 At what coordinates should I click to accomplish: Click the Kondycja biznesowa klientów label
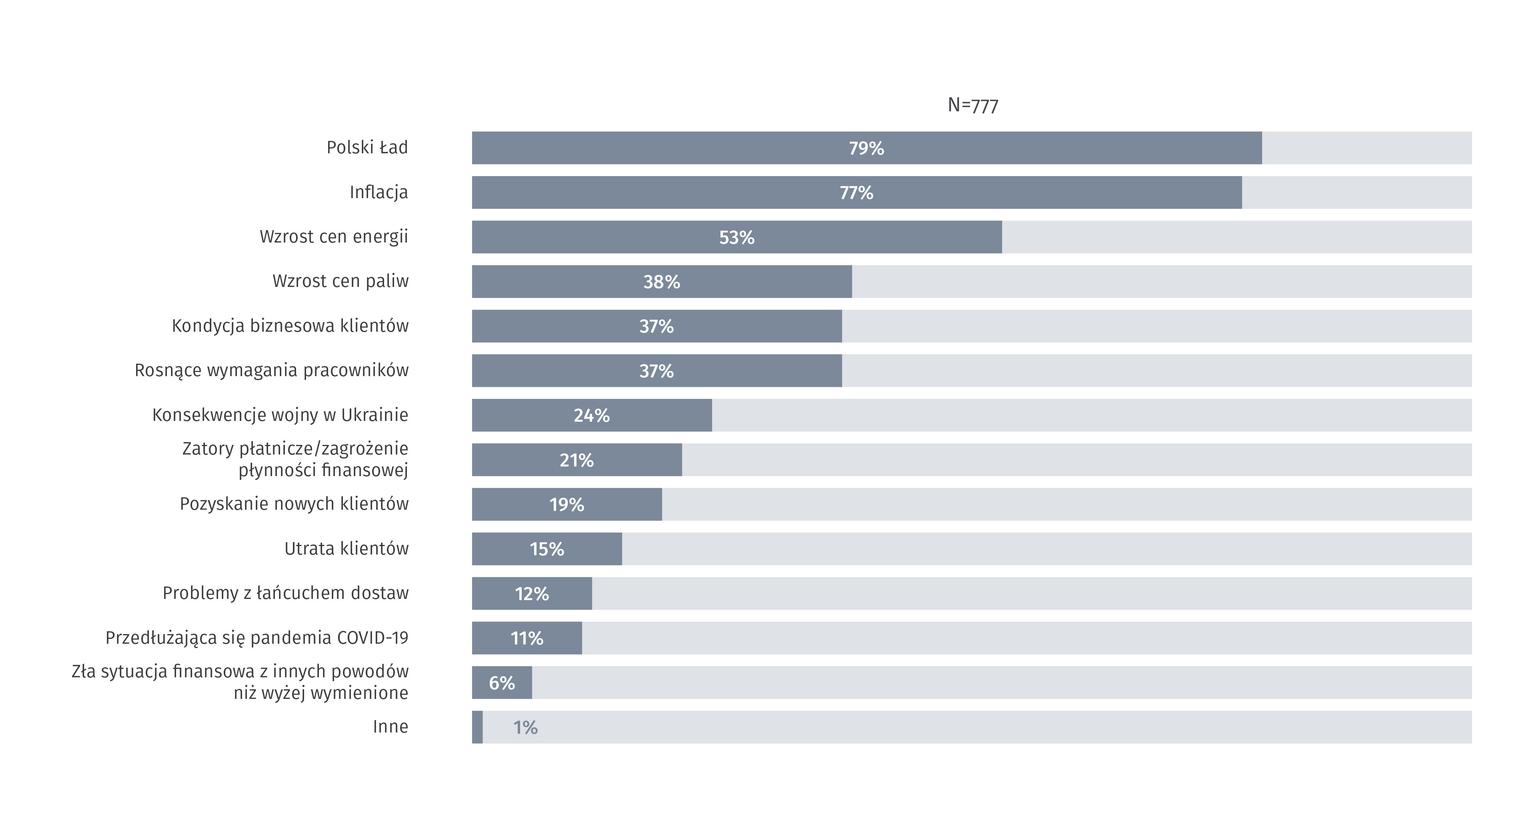[290, 326]
